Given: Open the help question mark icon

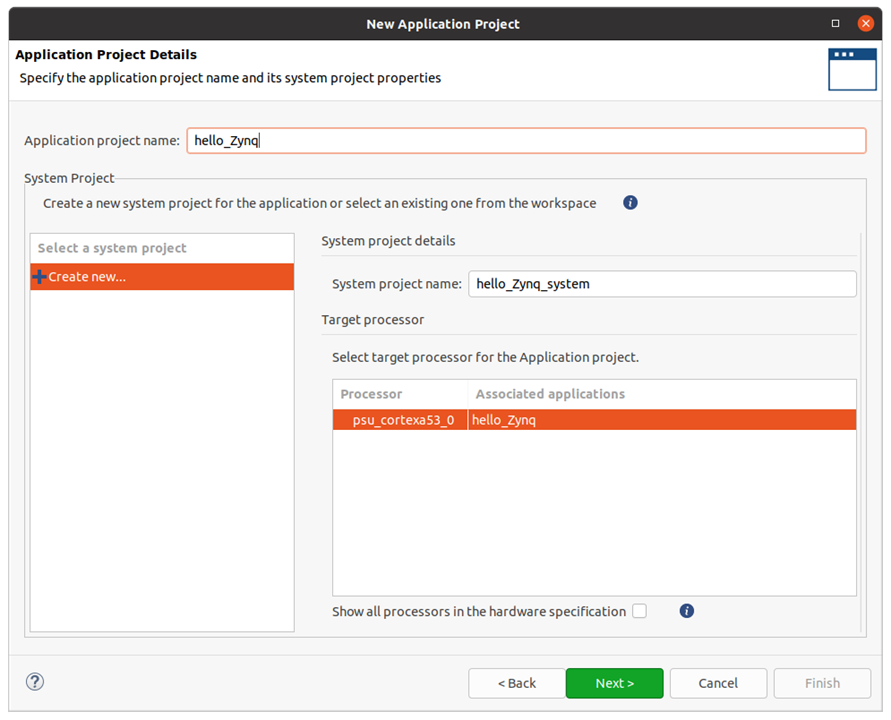Looking at the screenshot, I should click(35, 682).
